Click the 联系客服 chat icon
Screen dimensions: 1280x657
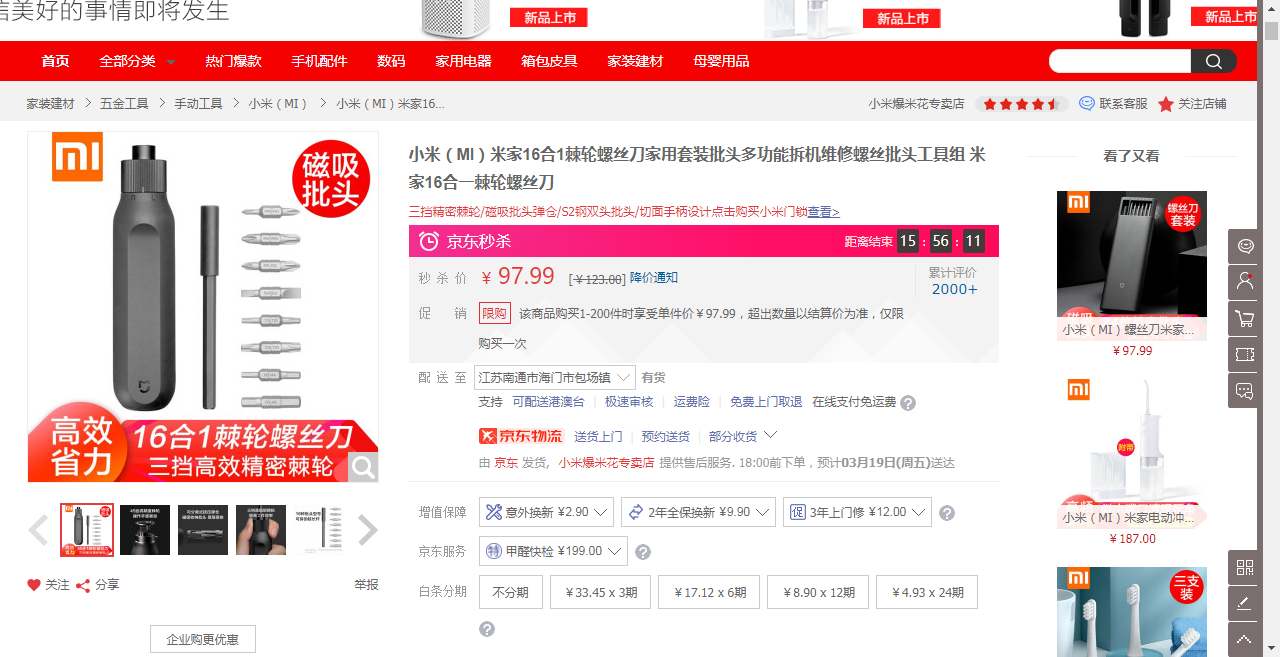(1087, 103)
